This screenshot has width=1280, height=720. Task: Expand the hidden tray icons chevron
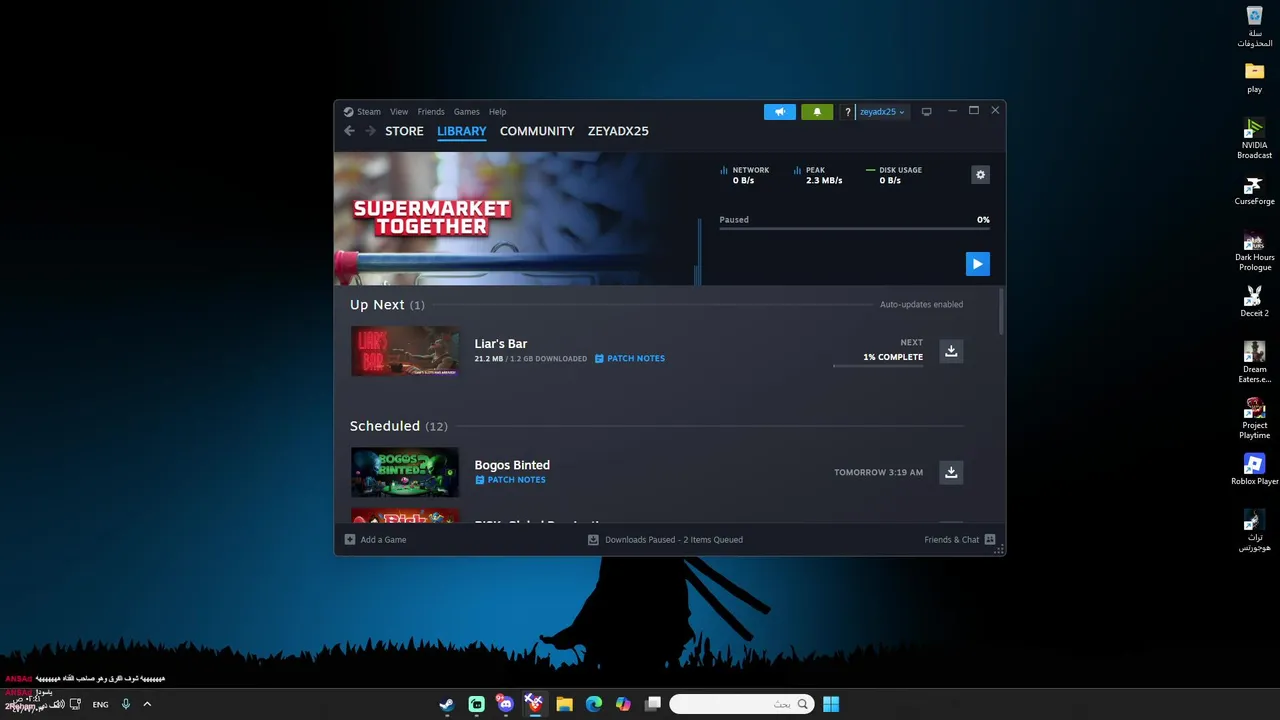(x=147, y=704)
